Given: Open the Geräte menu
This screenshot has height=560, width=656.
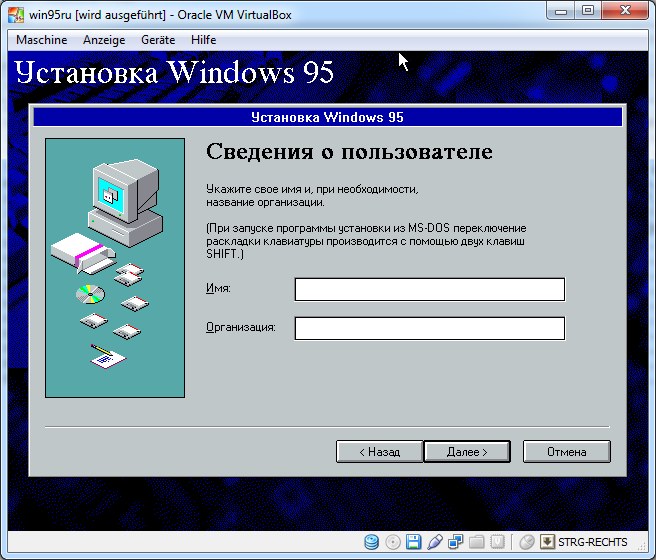Looking at the screenshot, I should 158,40.
